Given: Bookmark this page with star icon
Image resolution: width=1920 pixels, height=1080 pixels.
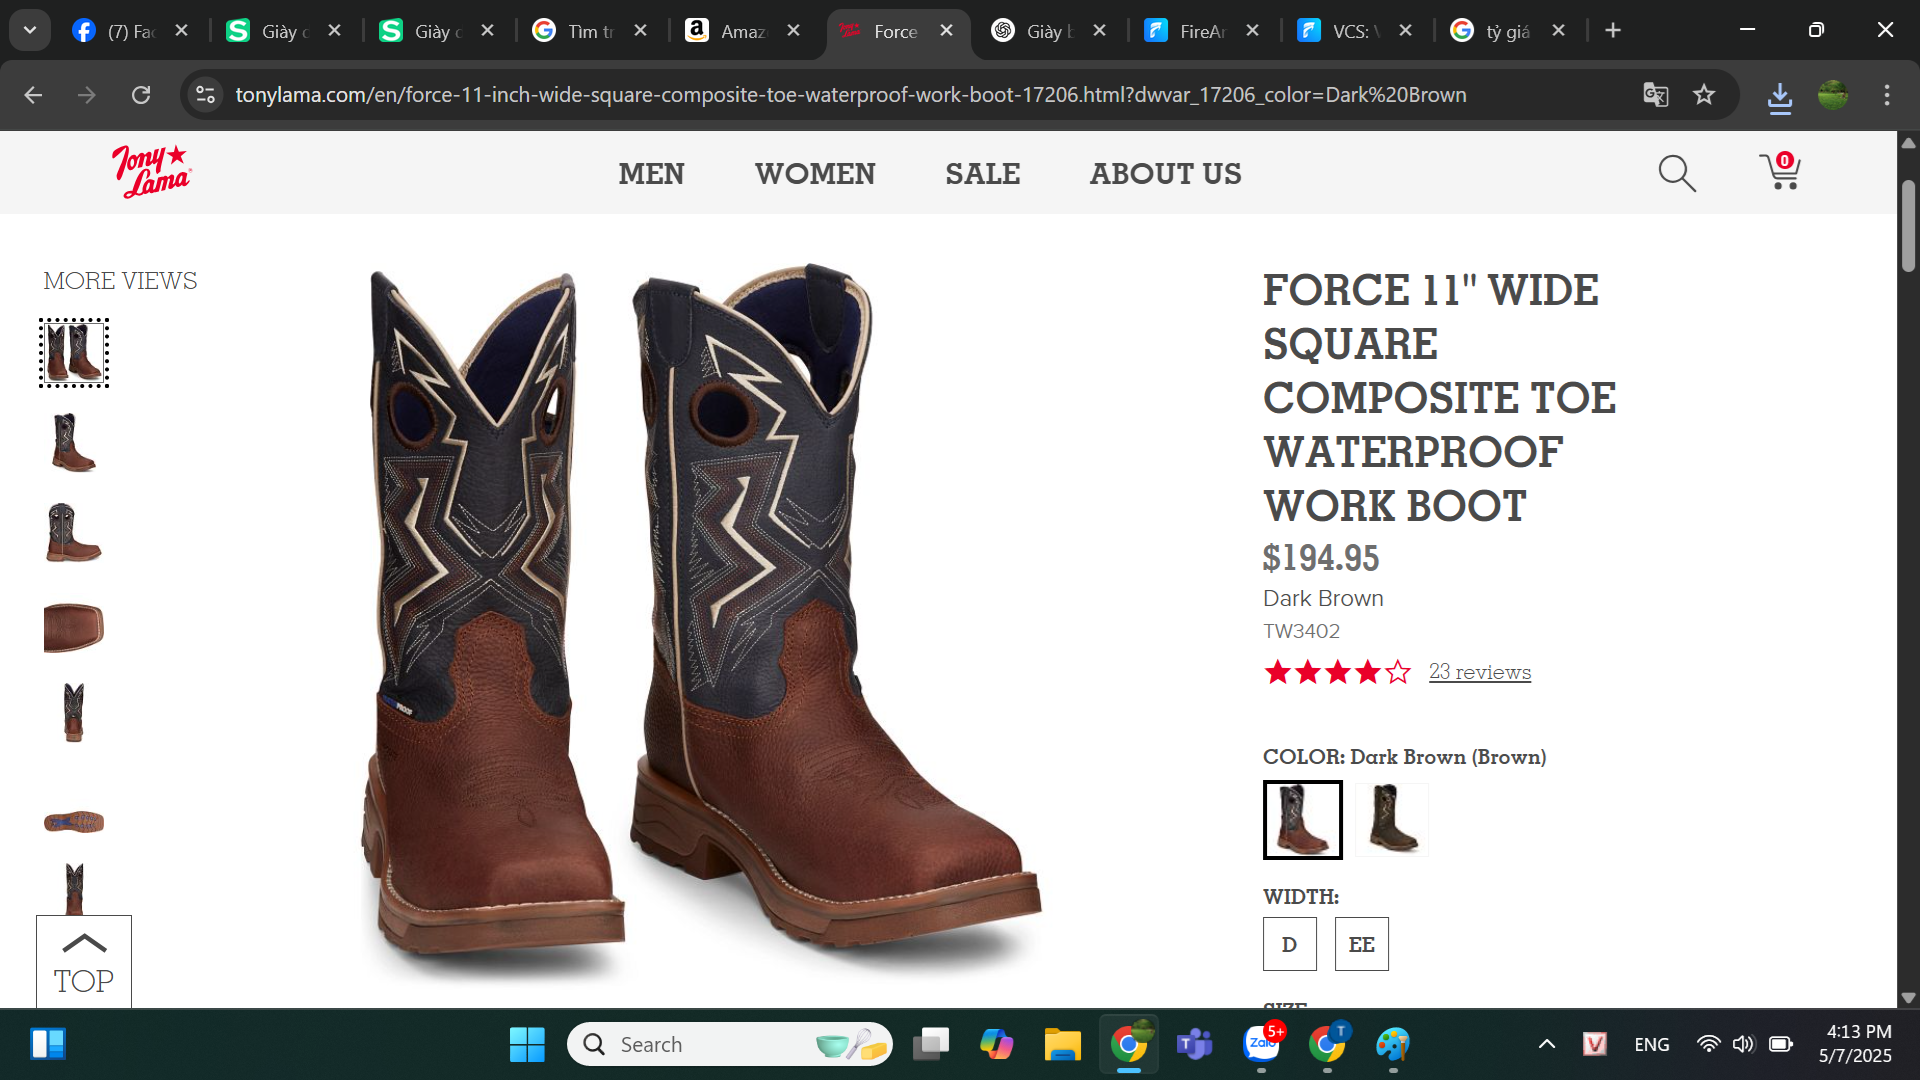Looking at the screenshot, I should point(1704,95).
